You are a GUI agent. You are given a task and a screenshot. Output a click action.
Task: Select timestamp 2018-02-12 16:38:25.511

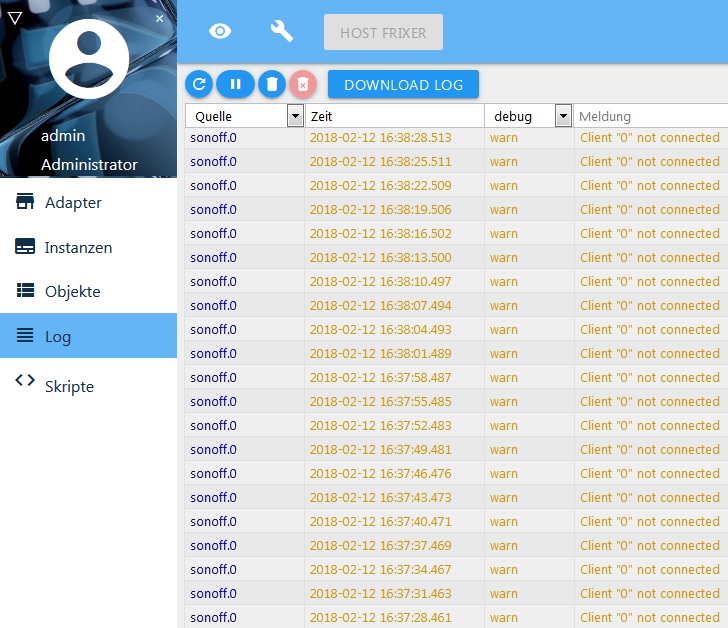click(380, 162)
